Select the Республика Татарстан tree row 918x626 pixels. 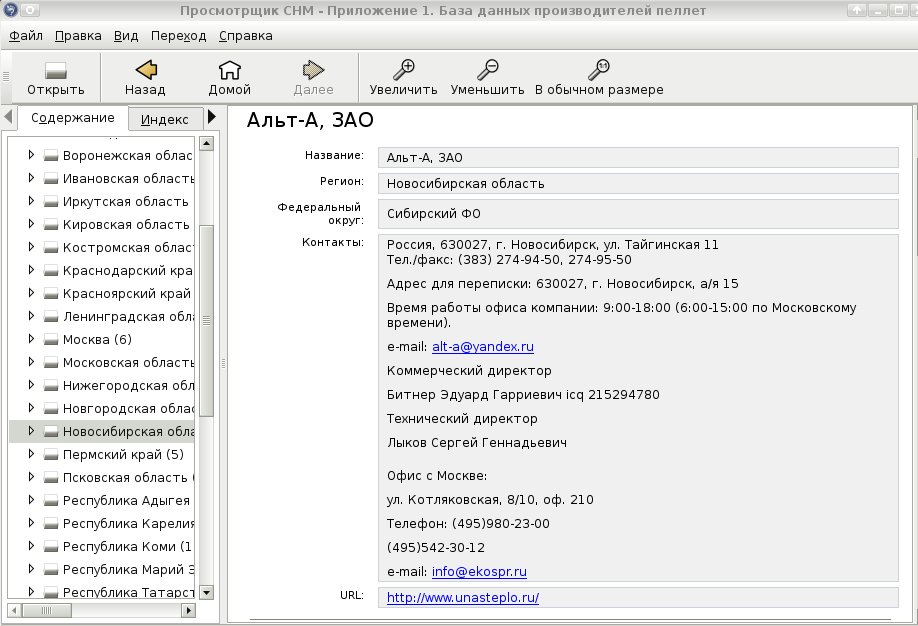click(x=102, y=591)
